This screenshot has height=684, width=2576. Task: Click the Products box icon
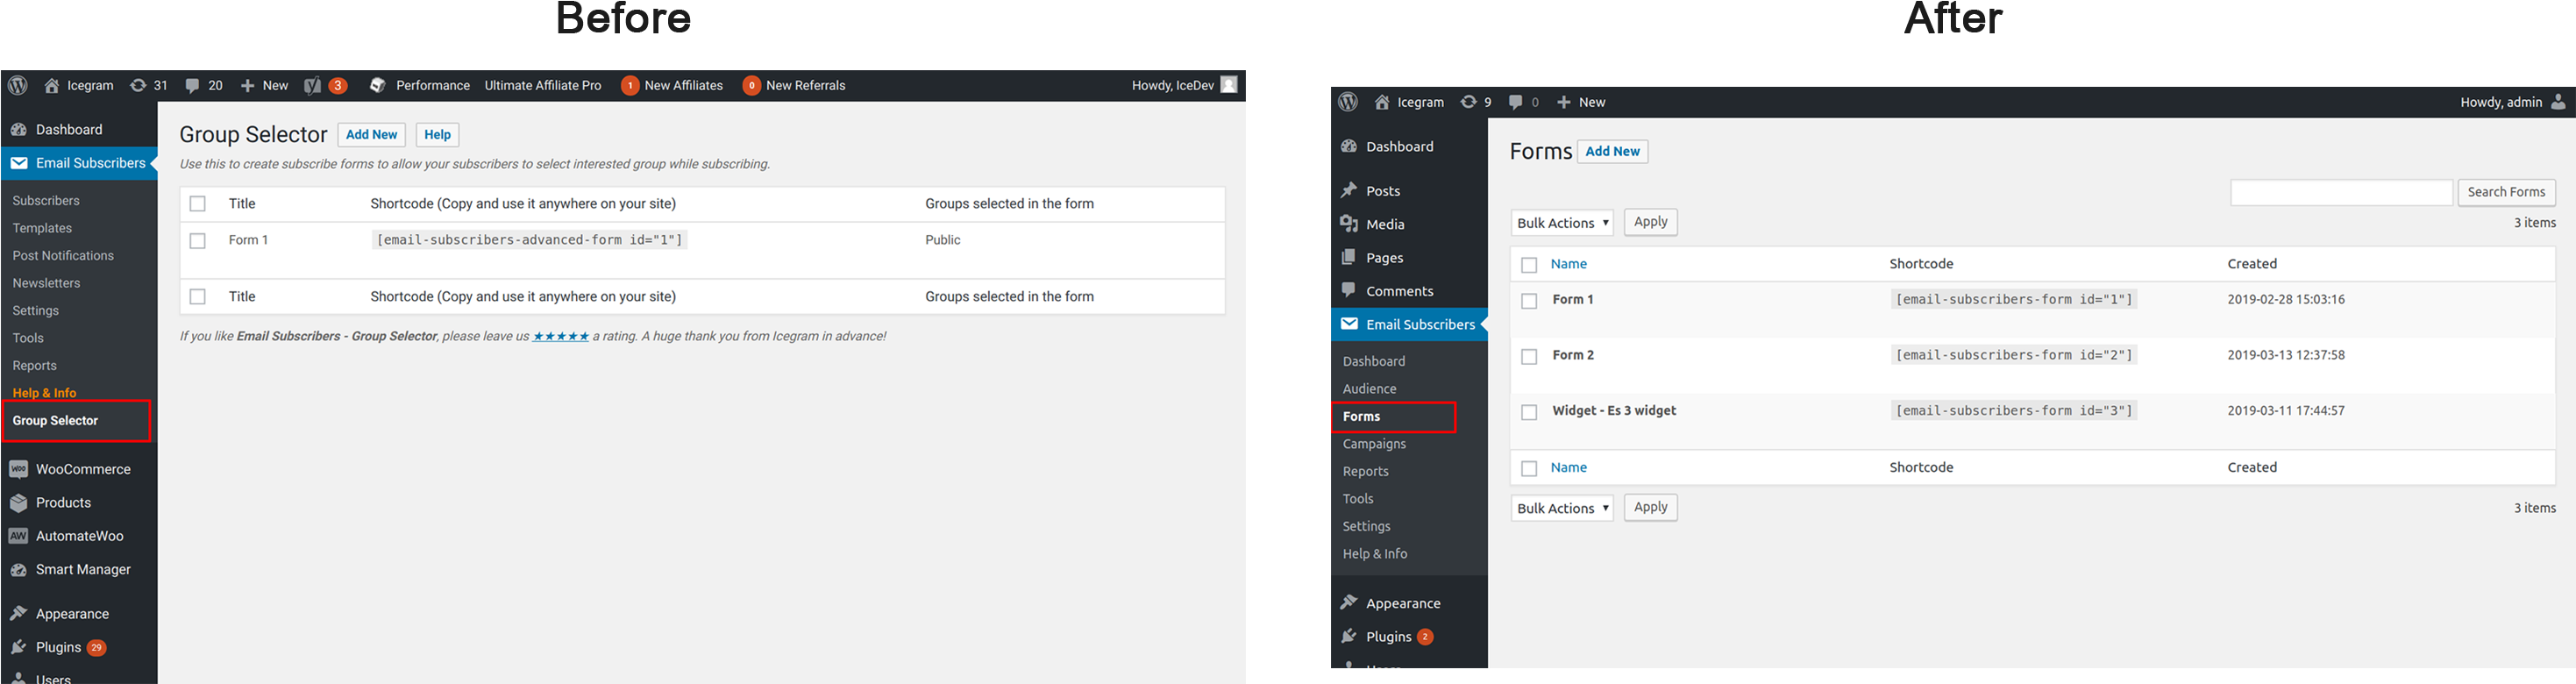tap(18, 503)
